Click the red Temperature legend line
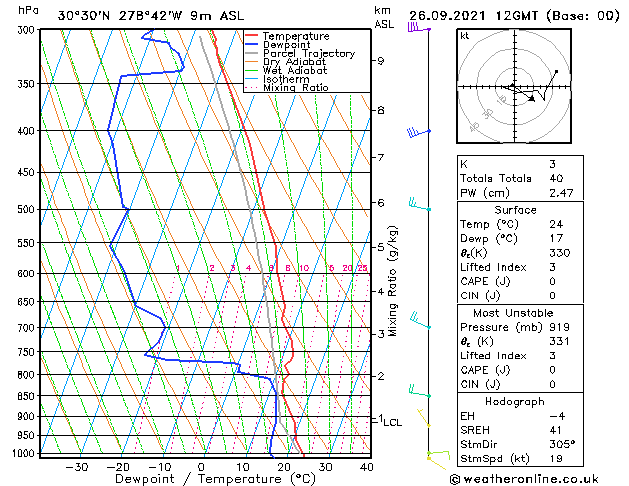This screenshot has height=486, width=629. click(251, 36)
